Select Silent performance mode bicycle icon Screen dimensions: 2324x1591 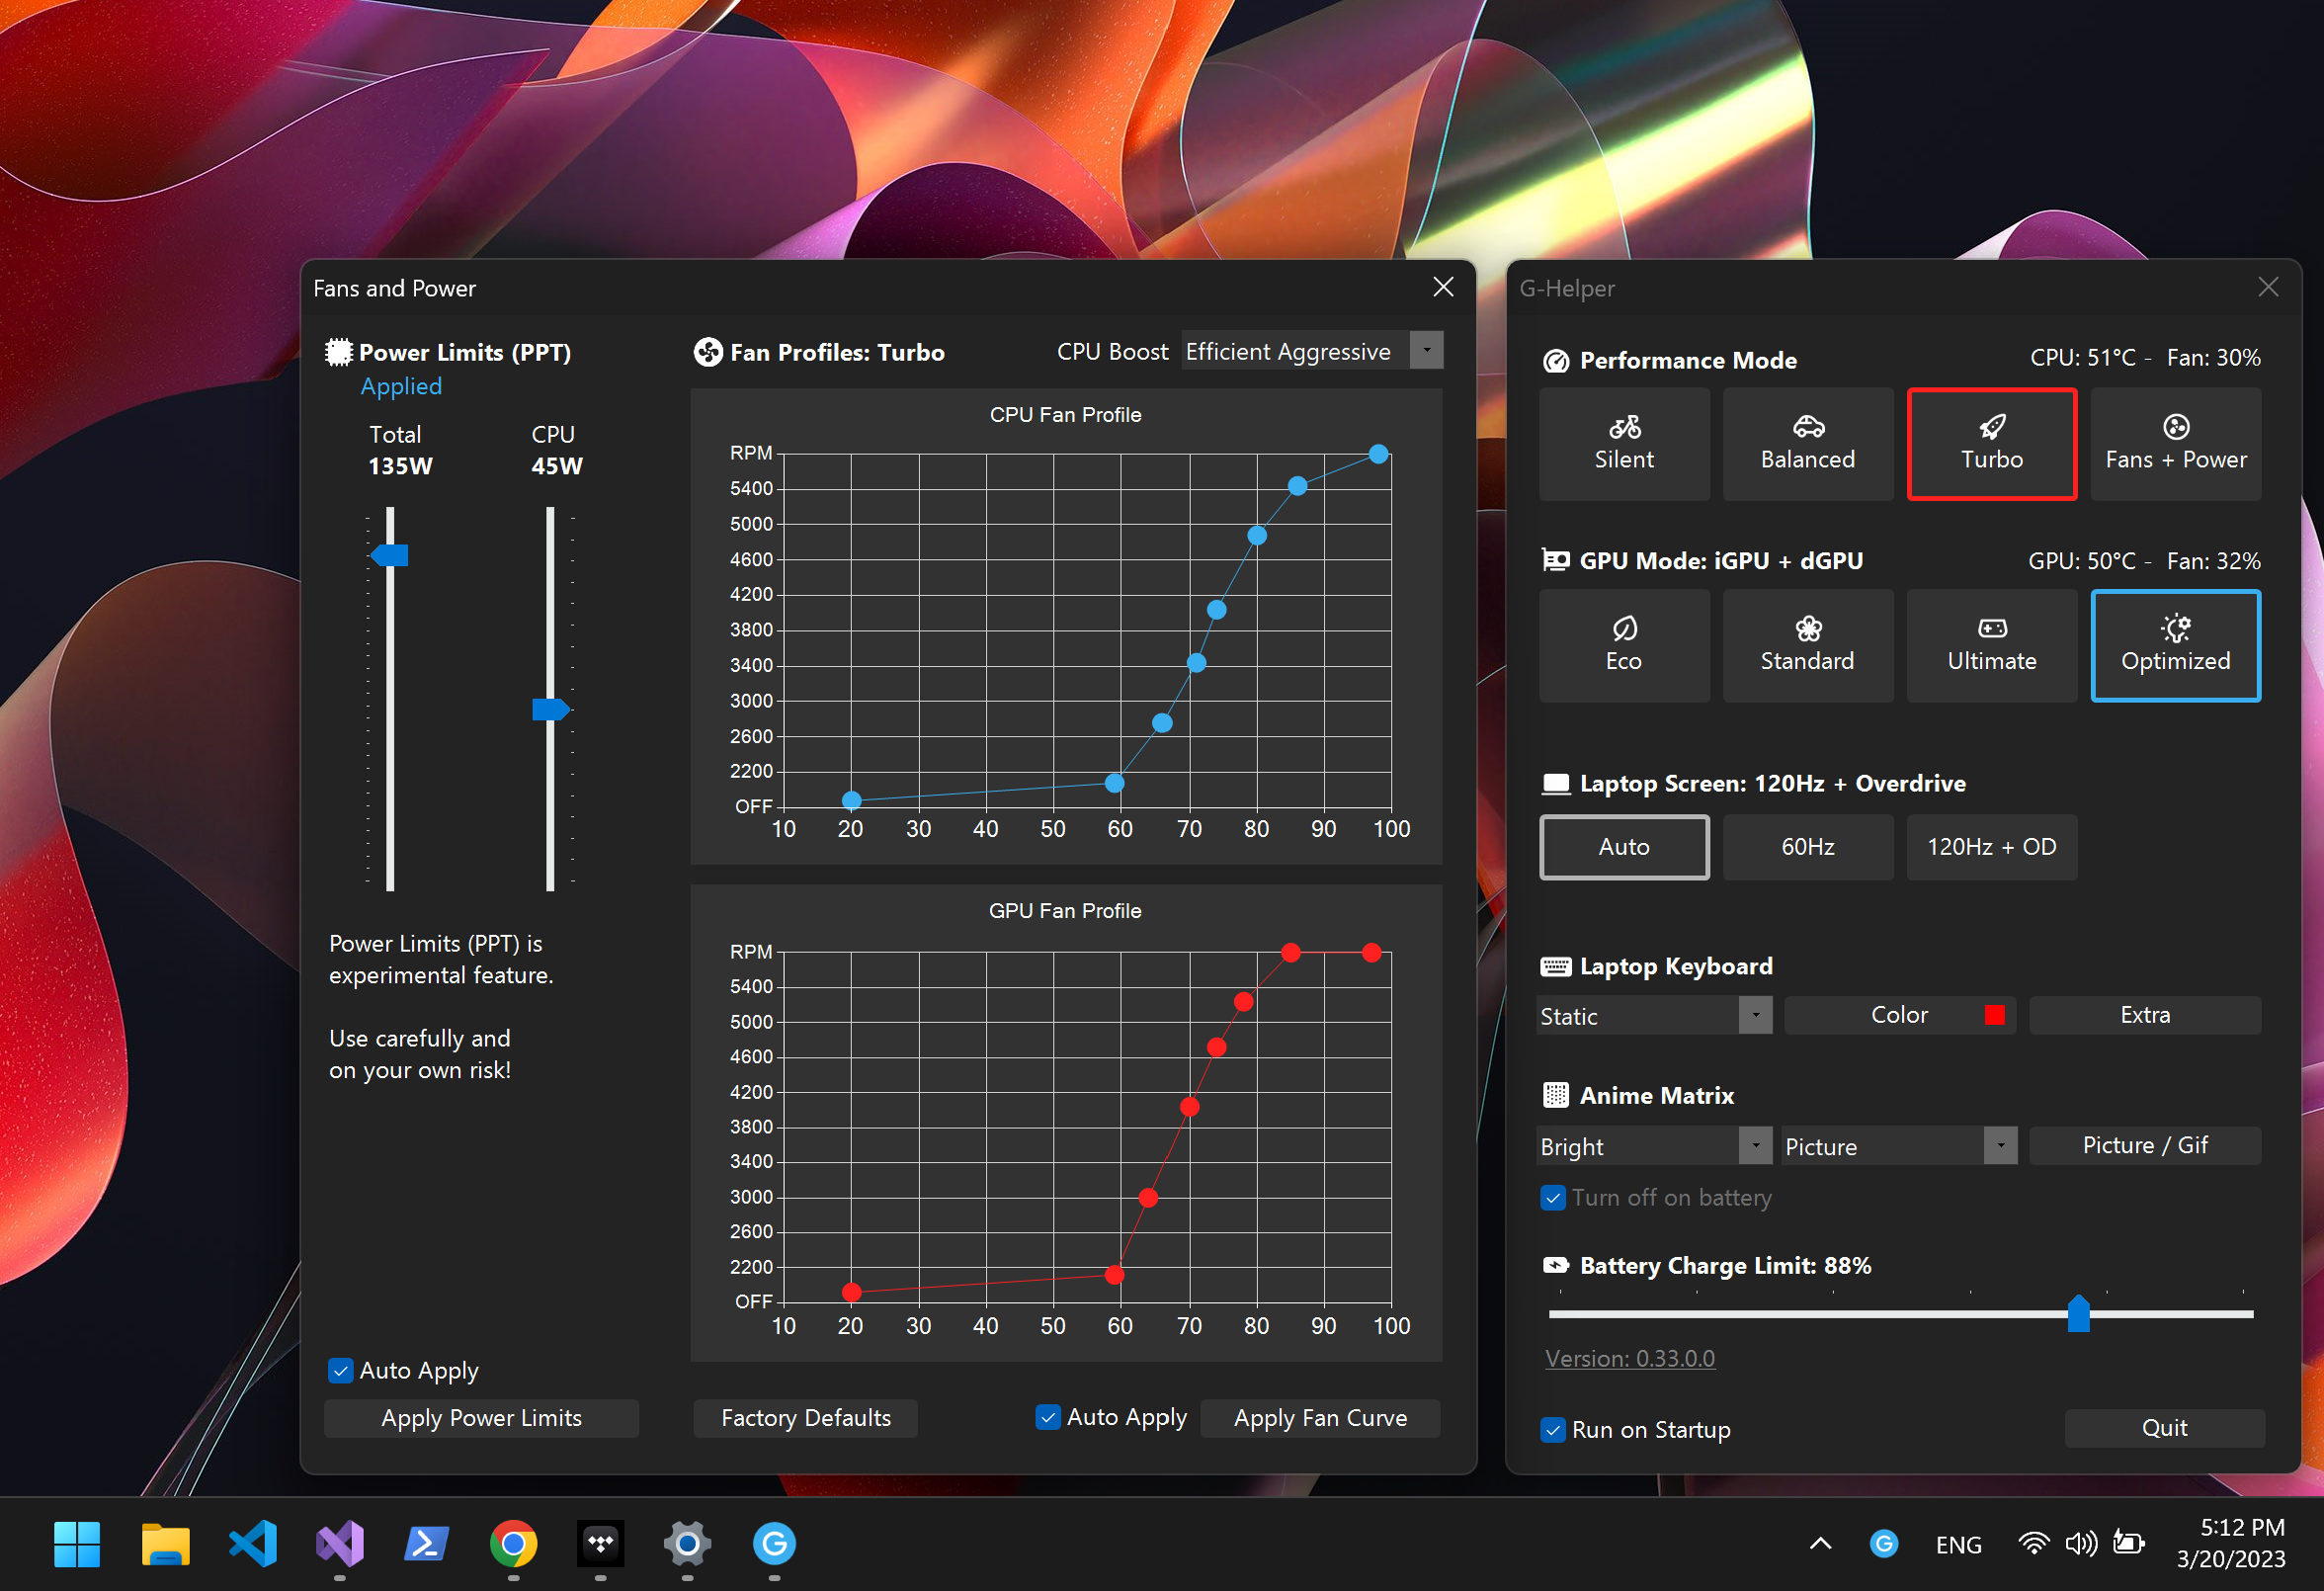coord(1624,428)
